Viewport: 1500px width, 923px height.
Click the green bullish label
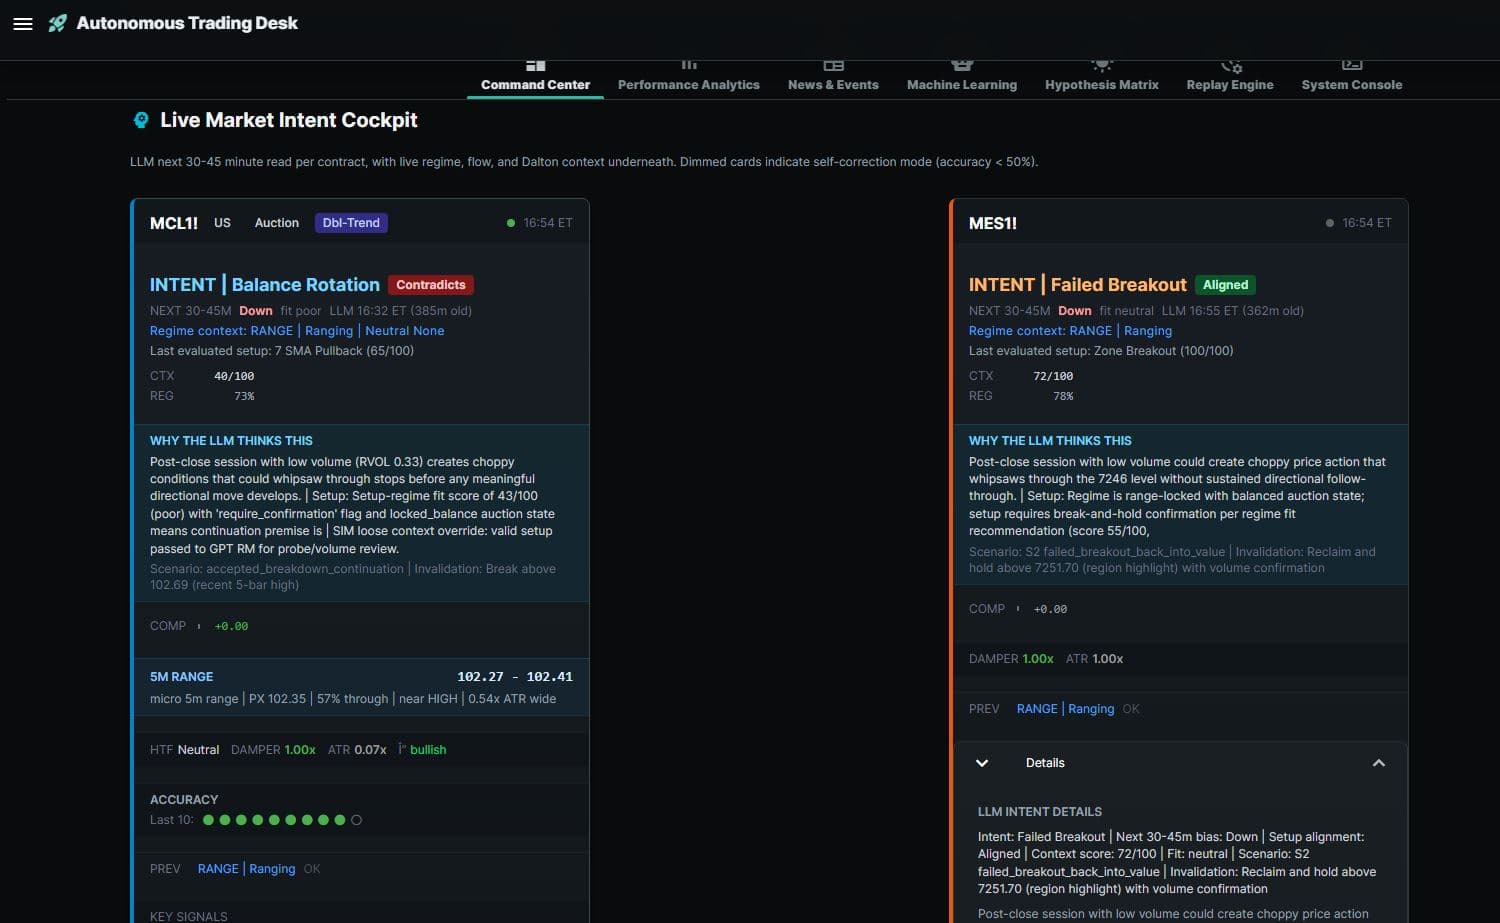[428, 750]
